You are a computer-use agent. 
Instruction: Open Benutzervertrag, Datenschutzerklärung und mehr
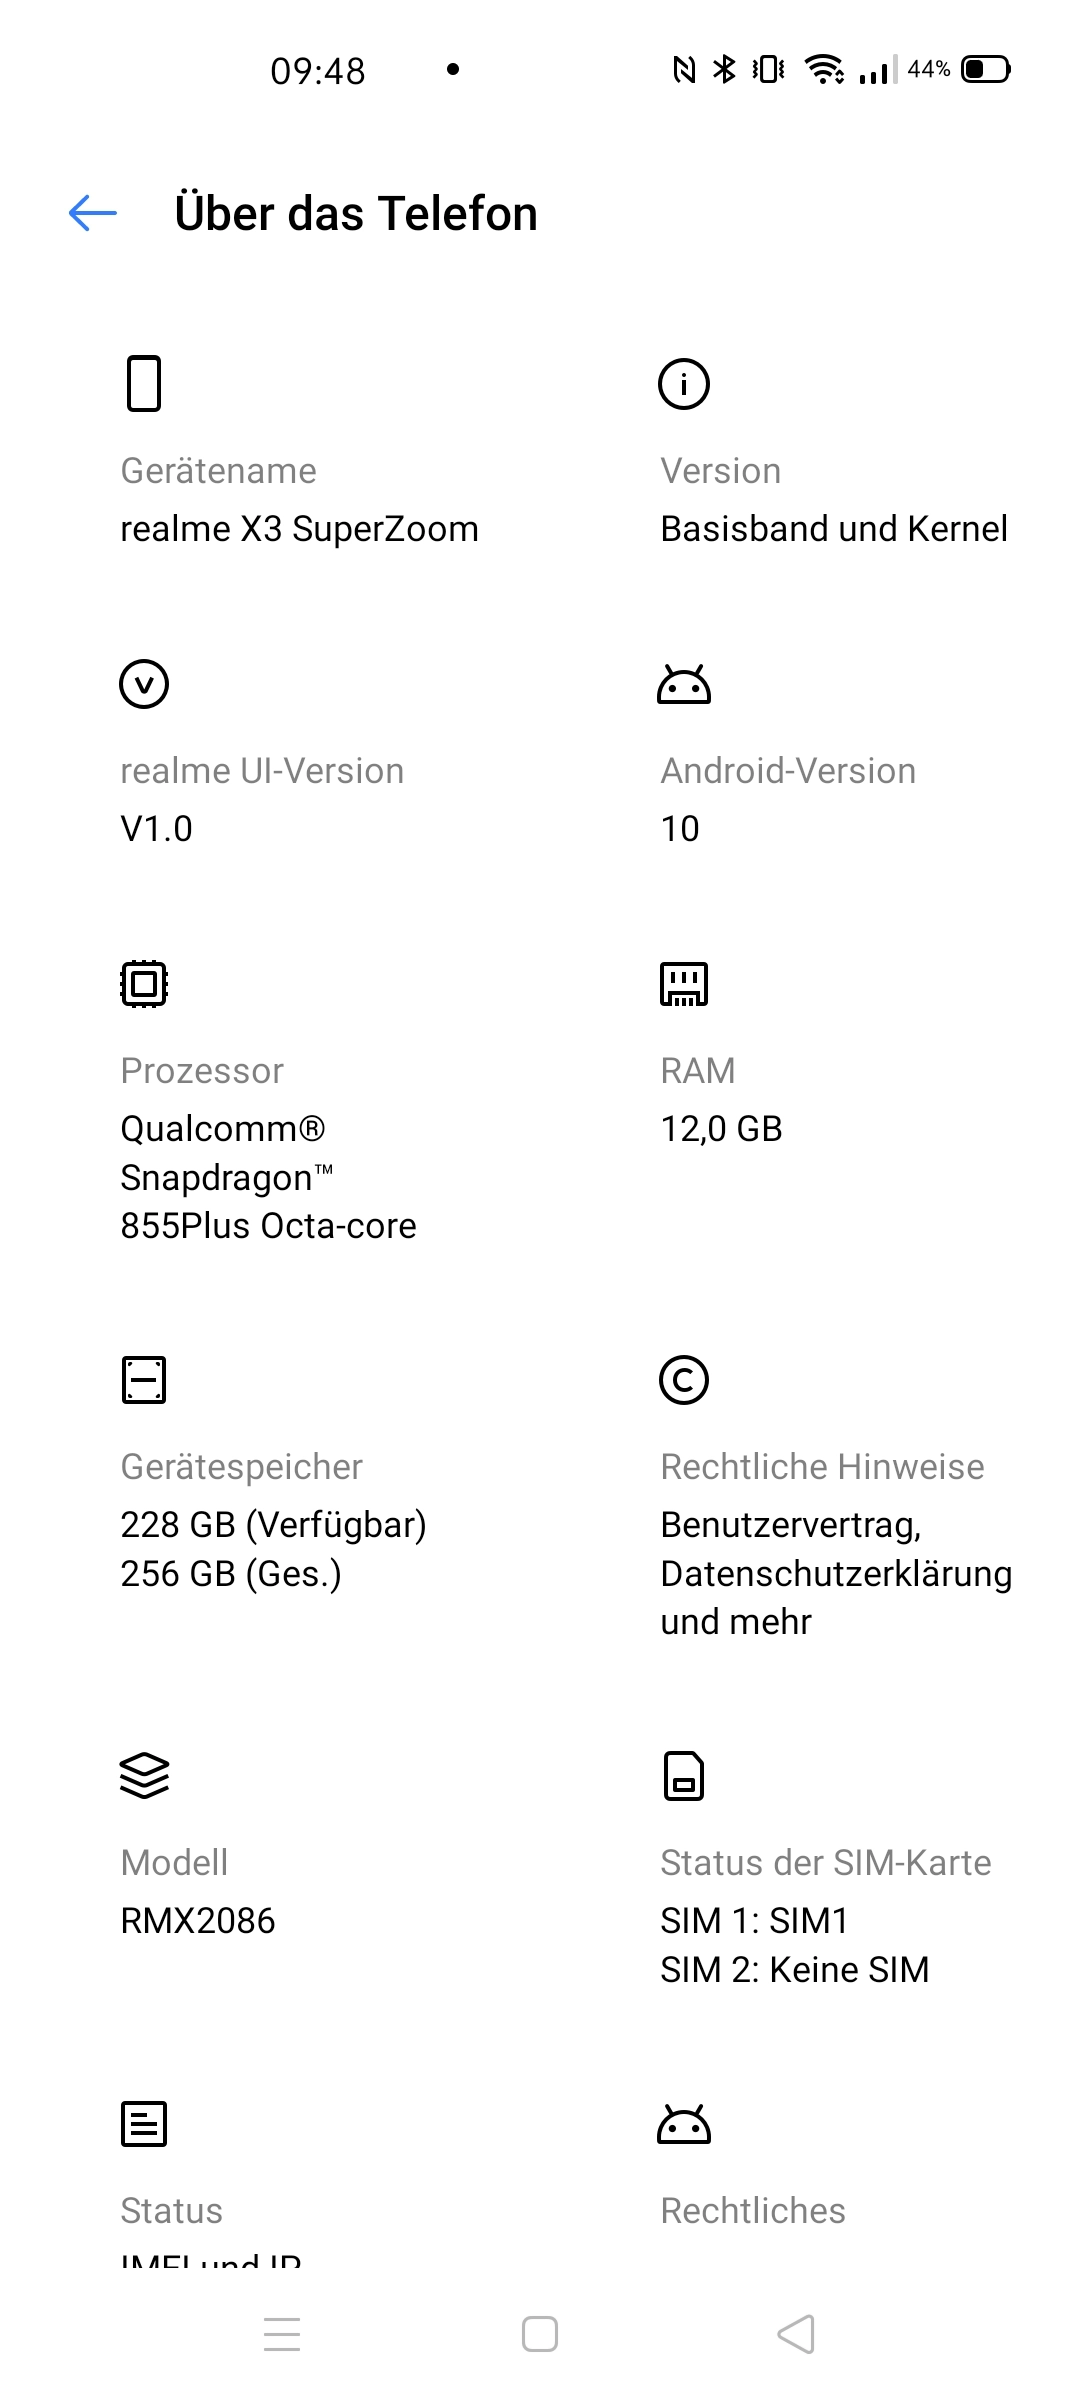pyautogui.click(x=836, y=1573)
